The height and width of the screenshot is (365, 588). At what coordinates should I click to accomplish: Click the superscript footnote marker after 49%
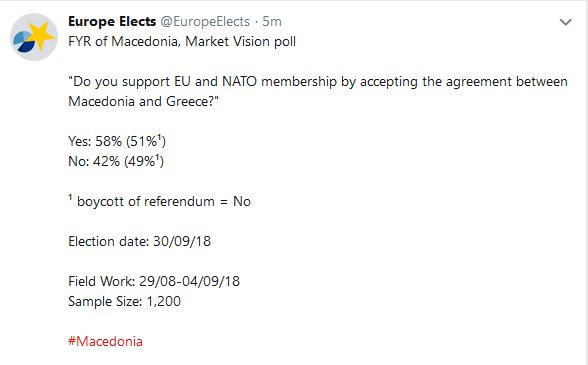pos(158,158)
